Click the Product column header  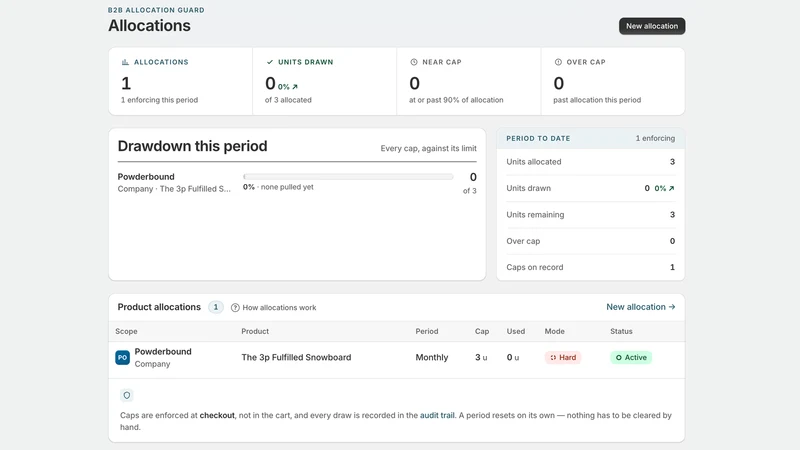[x=255, y=332]
